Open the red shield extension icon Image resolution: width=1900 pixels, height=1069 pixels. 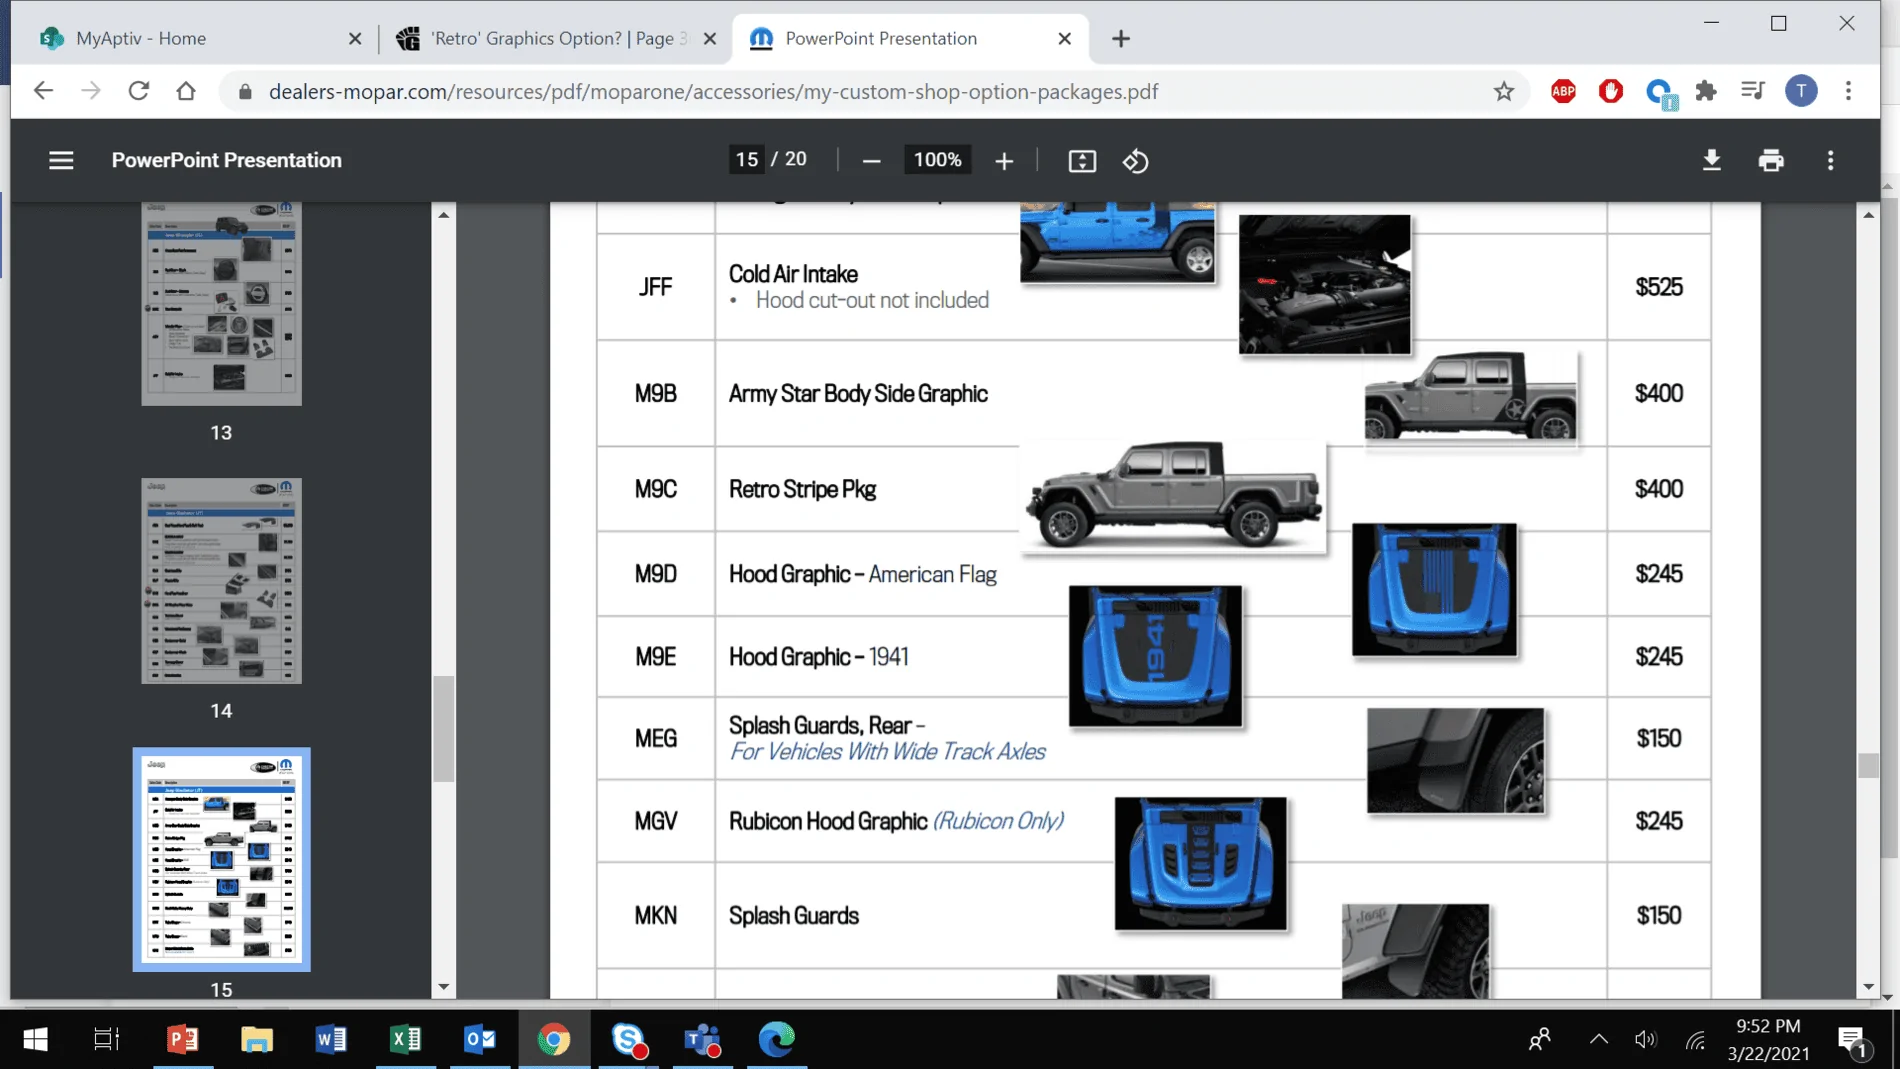click(1610, 91)
